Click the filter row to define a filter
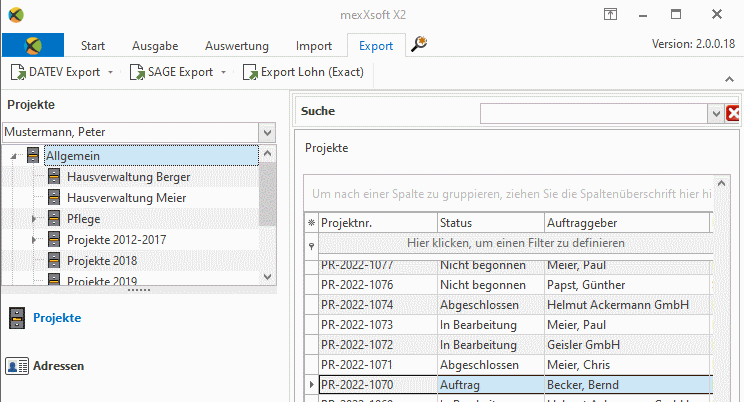This screenshot has width=744, height=402. [515, 243]
